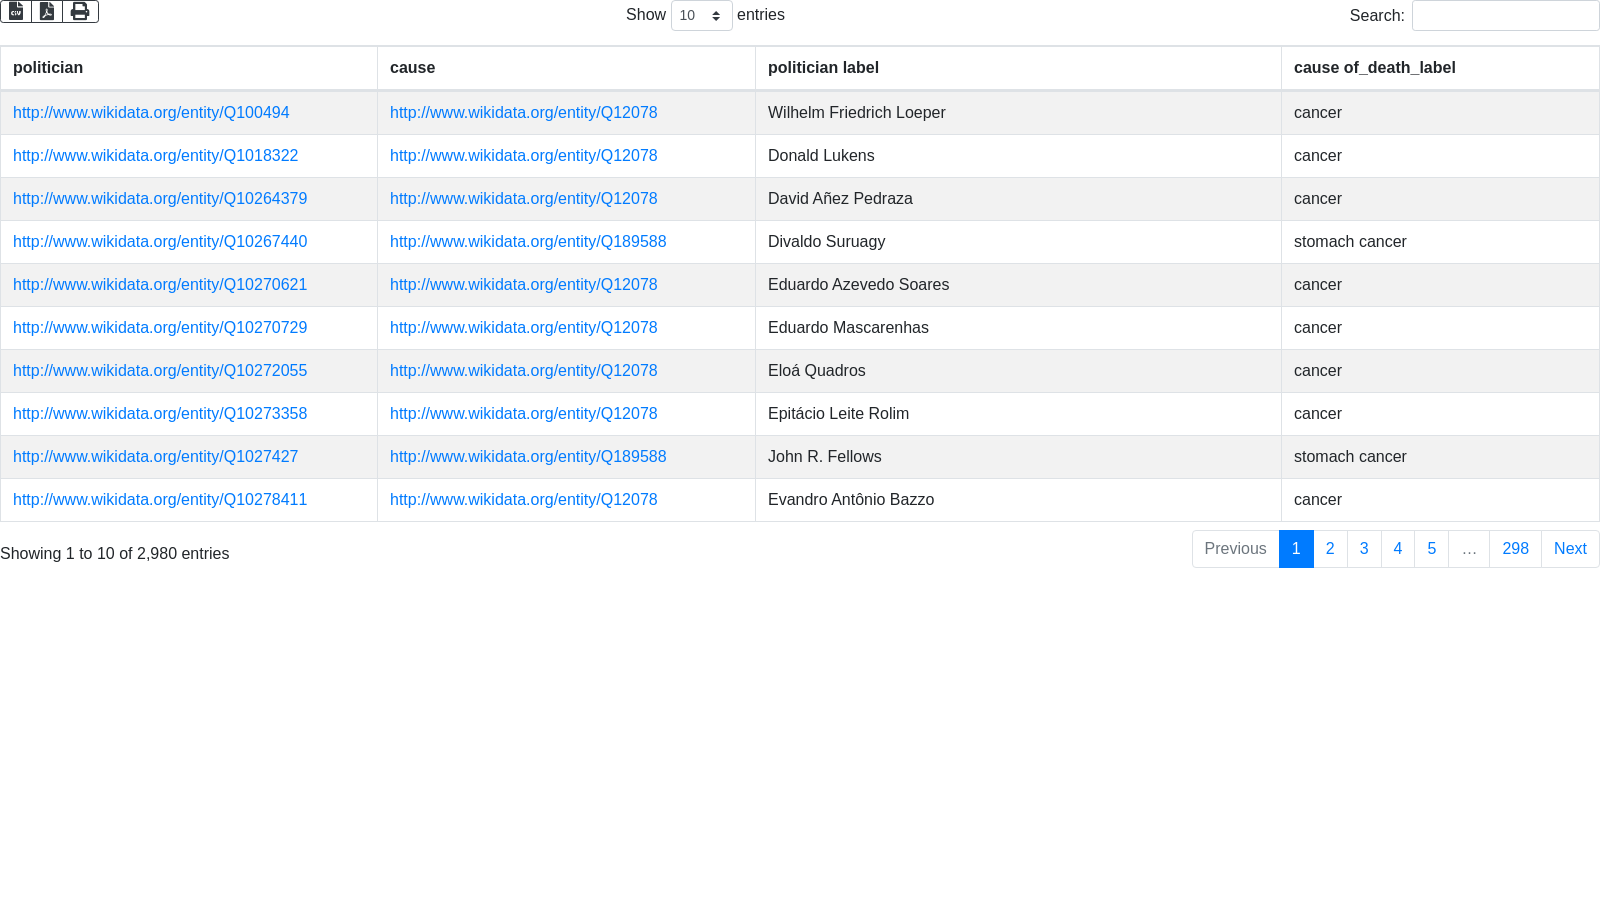Select the name David Añez Pedraza
Viewport: 1600px width, 900px height.
point(840,199)
